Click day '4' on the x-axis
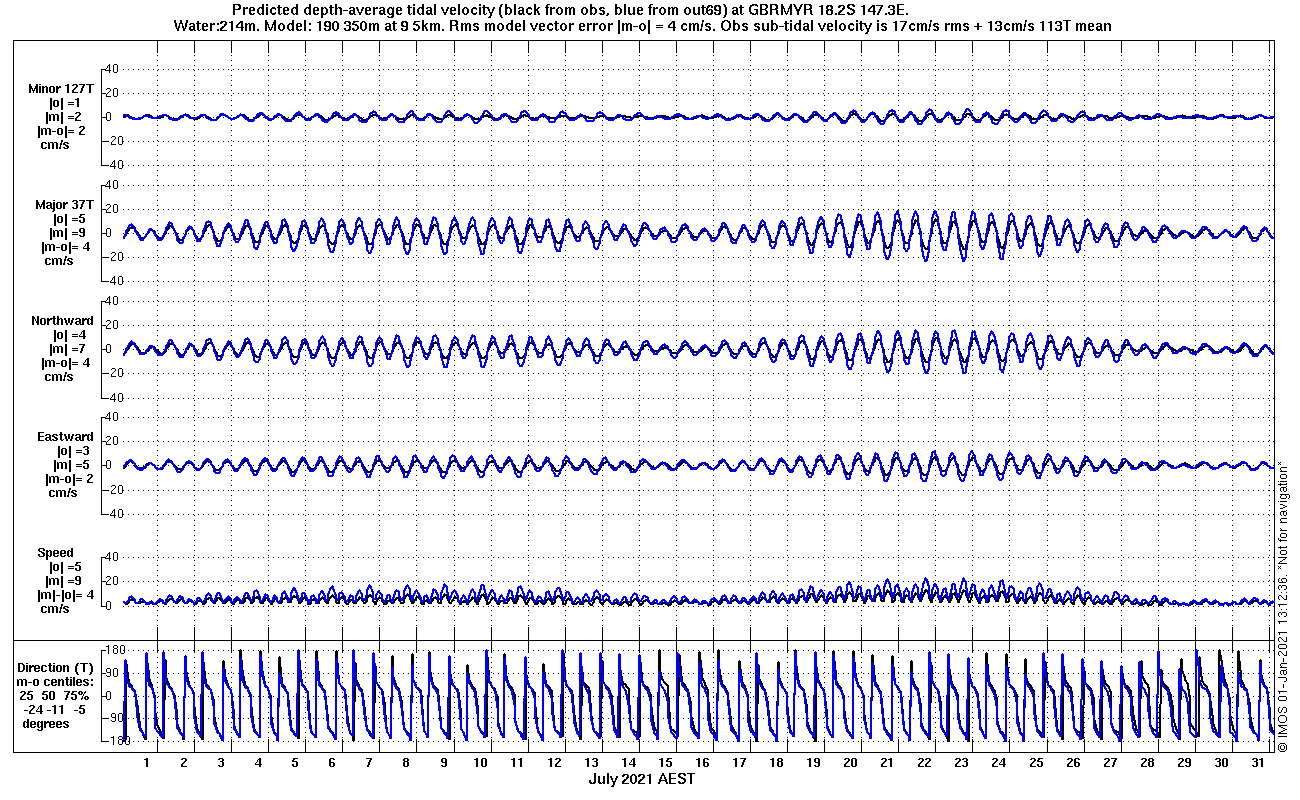This screenshot has height=800, width=1300. point(258,763)
